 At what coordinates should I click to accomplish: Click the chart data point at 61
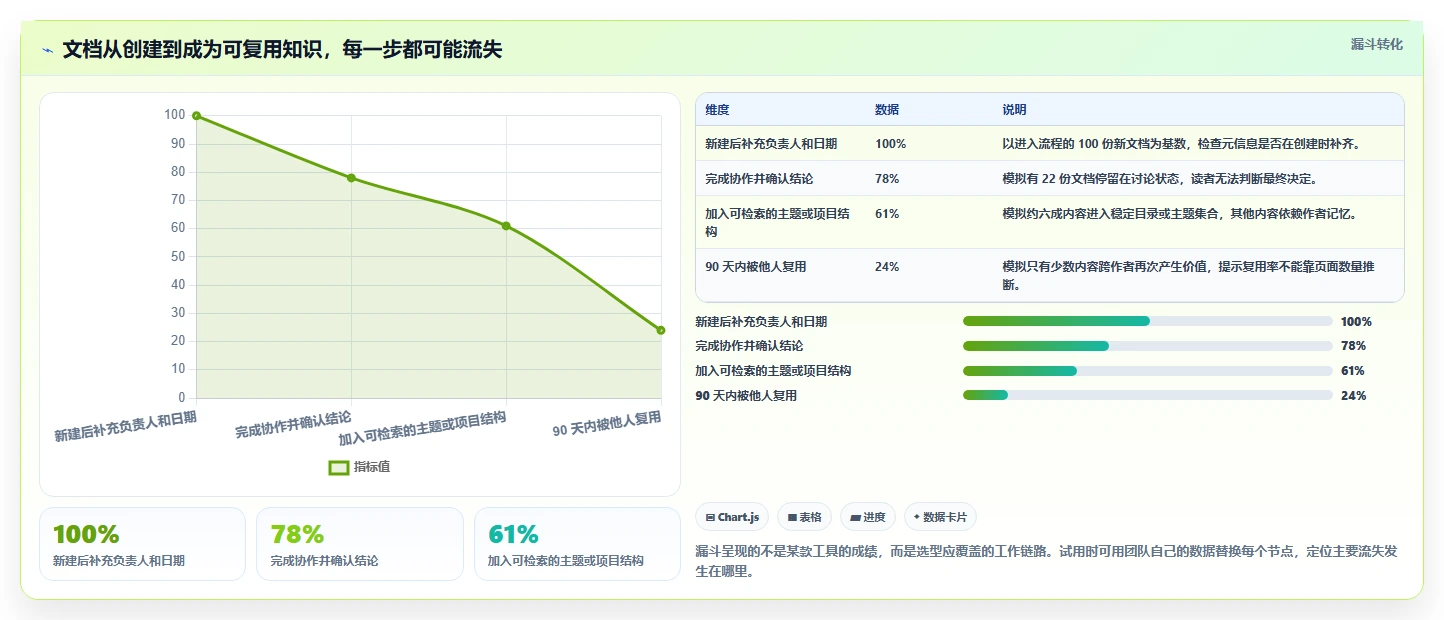pyautogui.click(x=506, y=226)
